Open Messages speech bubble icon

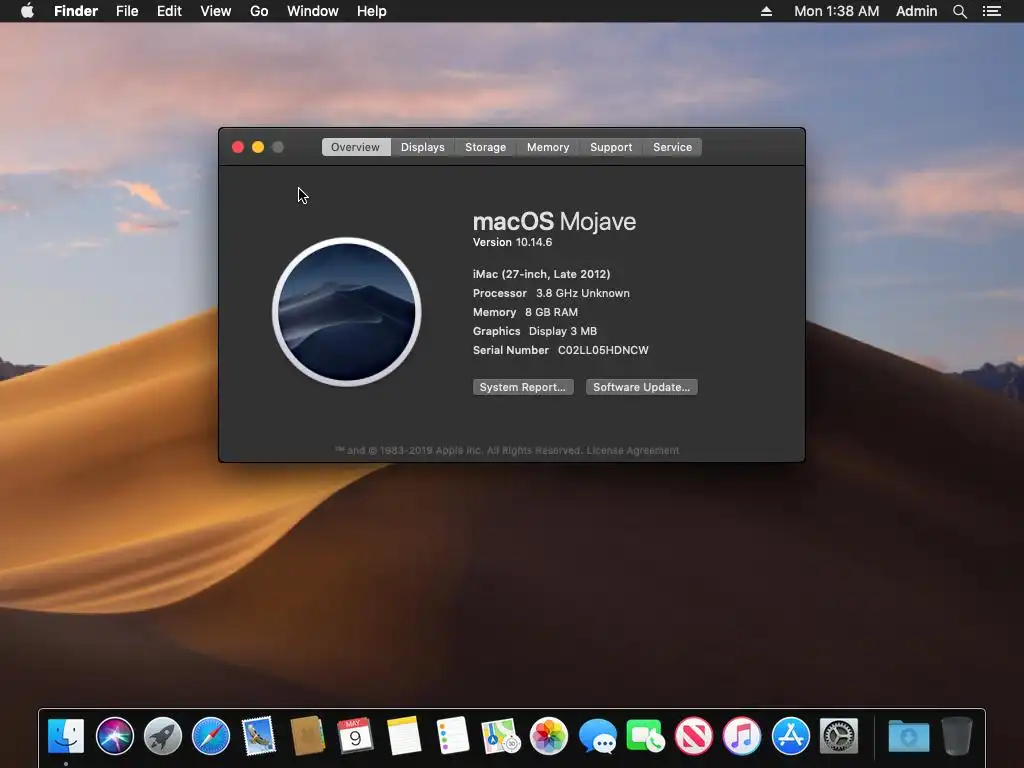click(x=597, y=736)
